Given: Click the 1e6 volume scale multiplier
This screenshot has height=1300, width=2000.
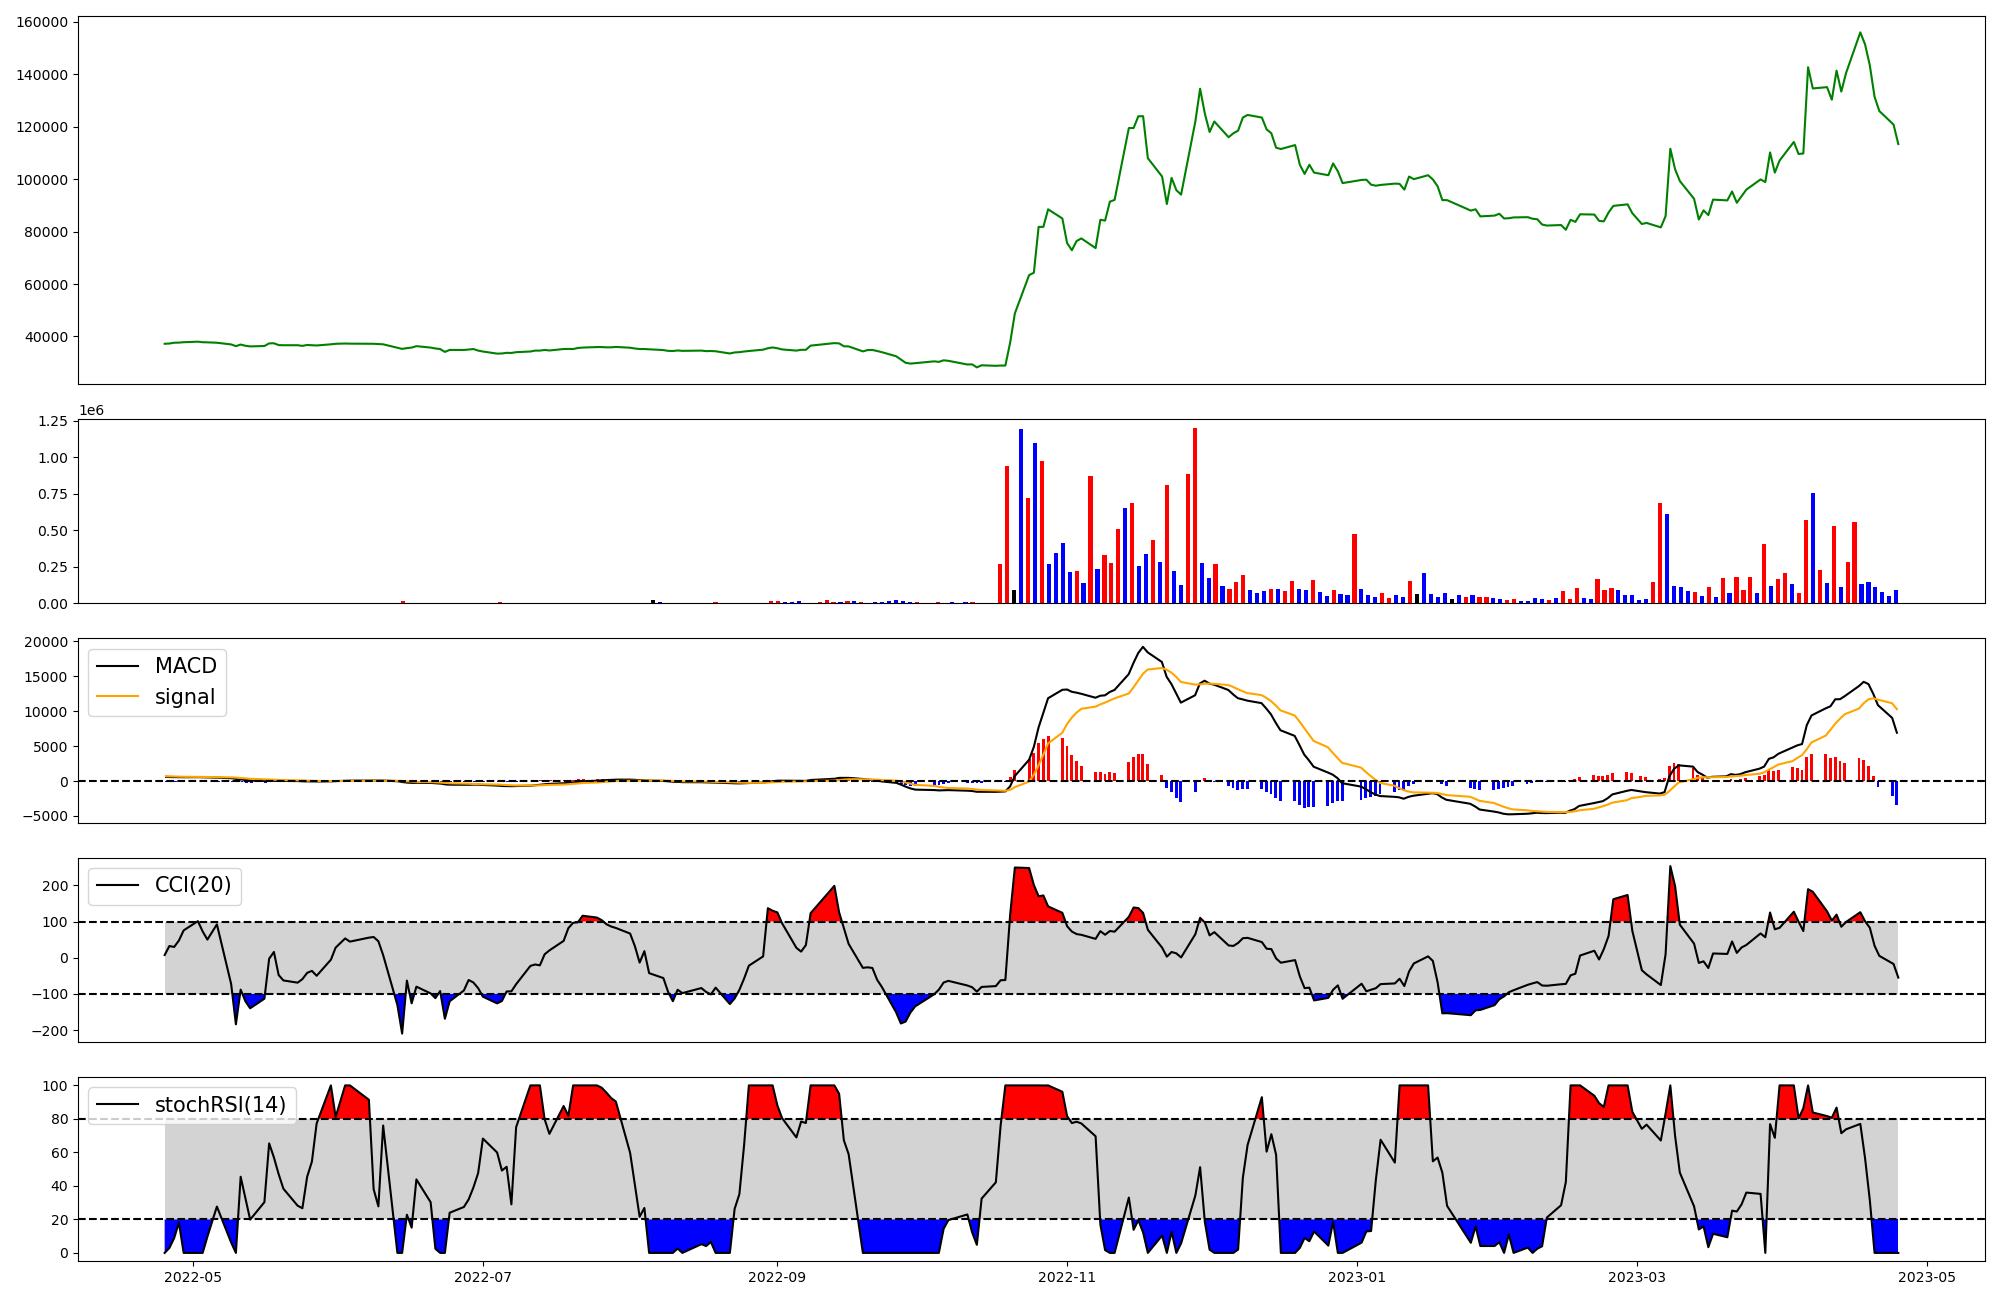Looking at the screenshot, I should click(x=91, y=411).
